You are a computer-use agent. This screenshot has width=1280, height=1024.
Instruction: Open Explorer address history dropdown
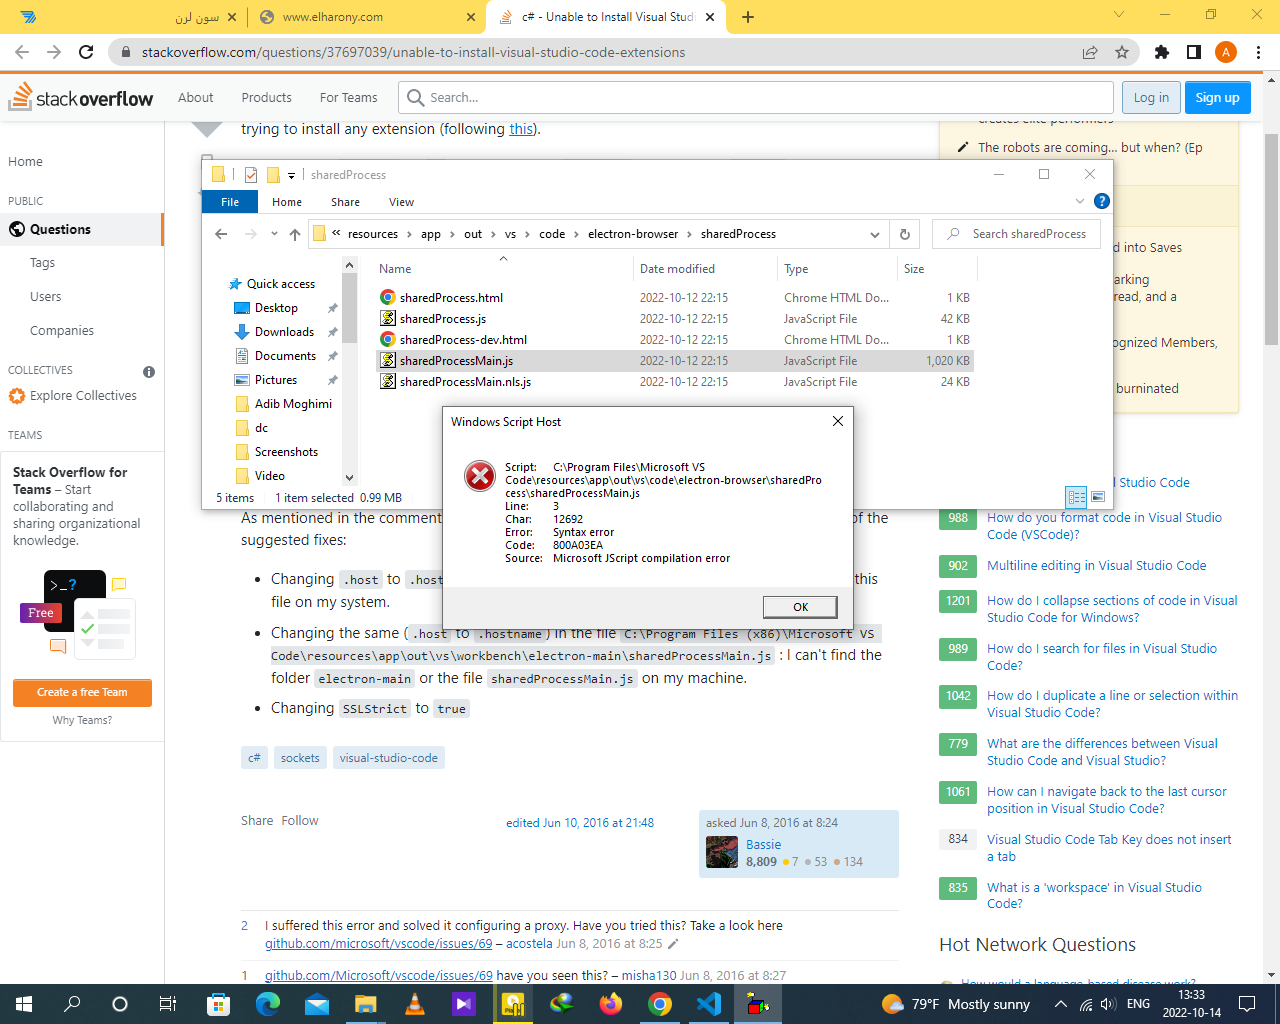tap(875, 234)
